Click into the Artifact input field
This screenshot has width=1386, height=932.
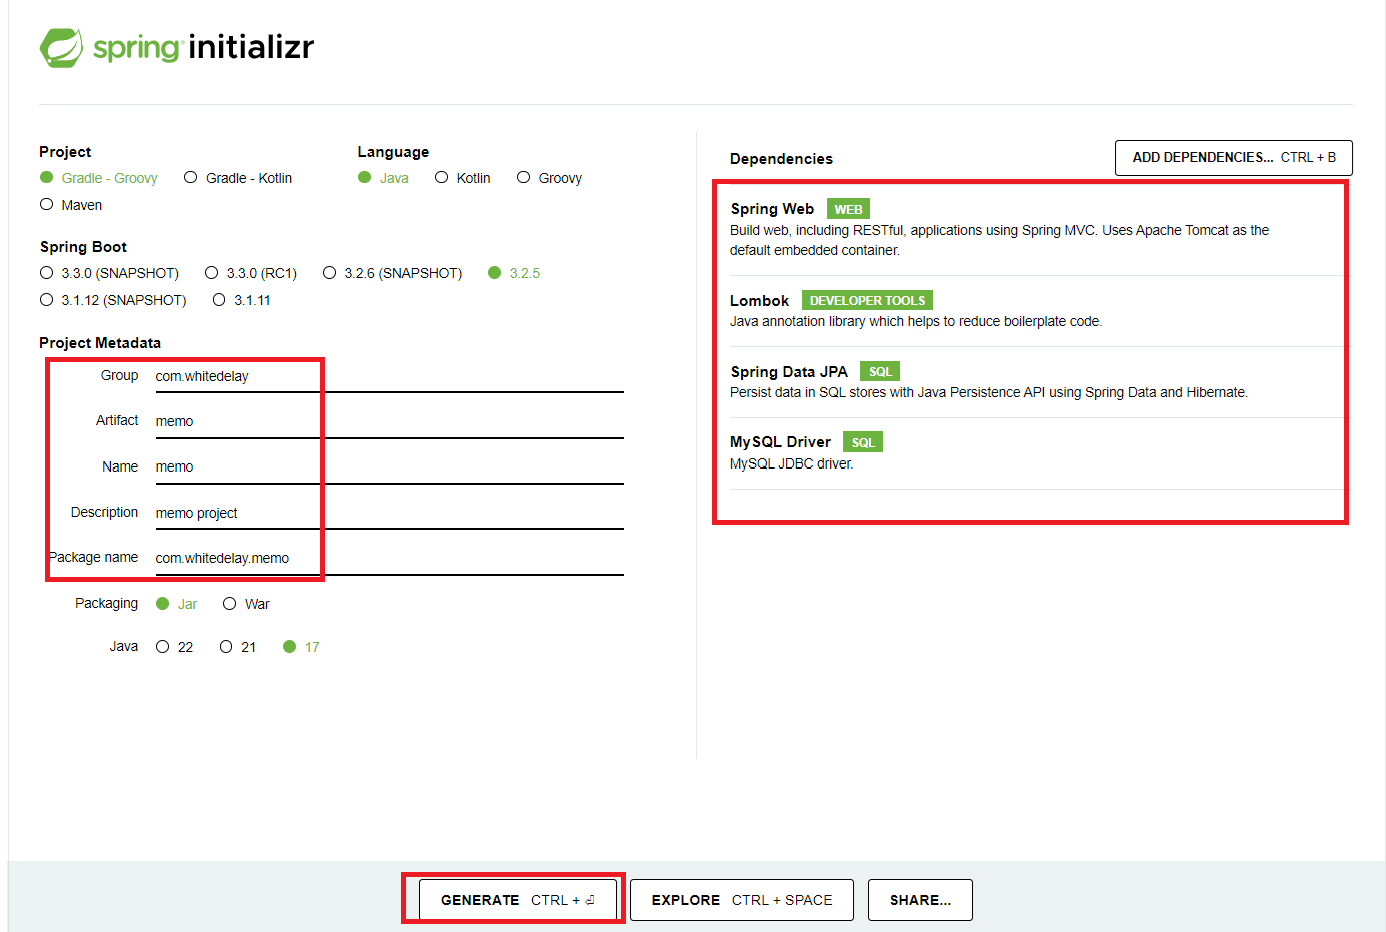tap(389, 421)
